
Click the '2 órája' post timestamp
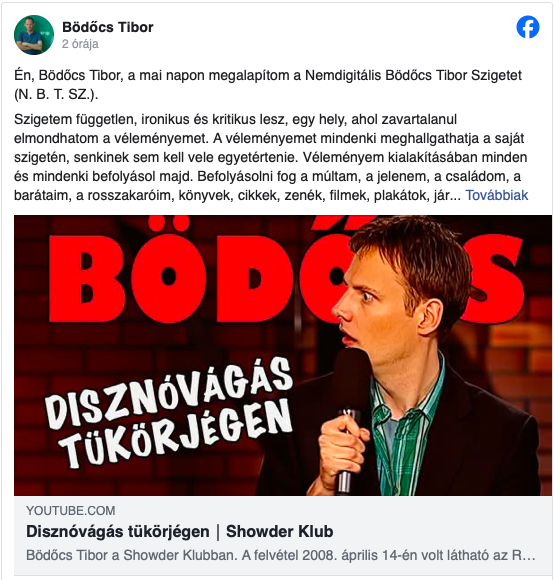[80, 44]
